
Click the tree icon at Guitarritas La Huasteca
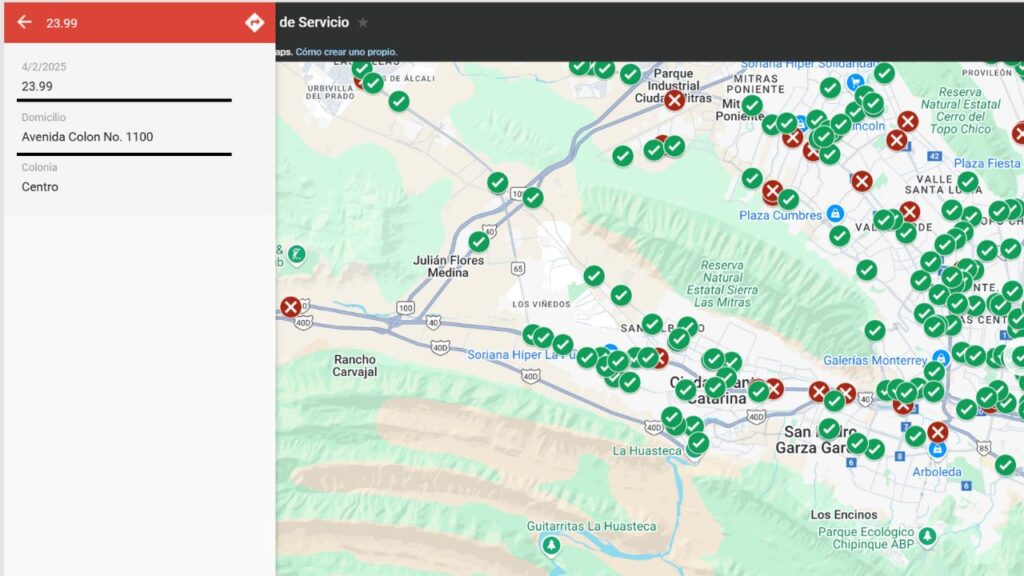pos(554,547)
